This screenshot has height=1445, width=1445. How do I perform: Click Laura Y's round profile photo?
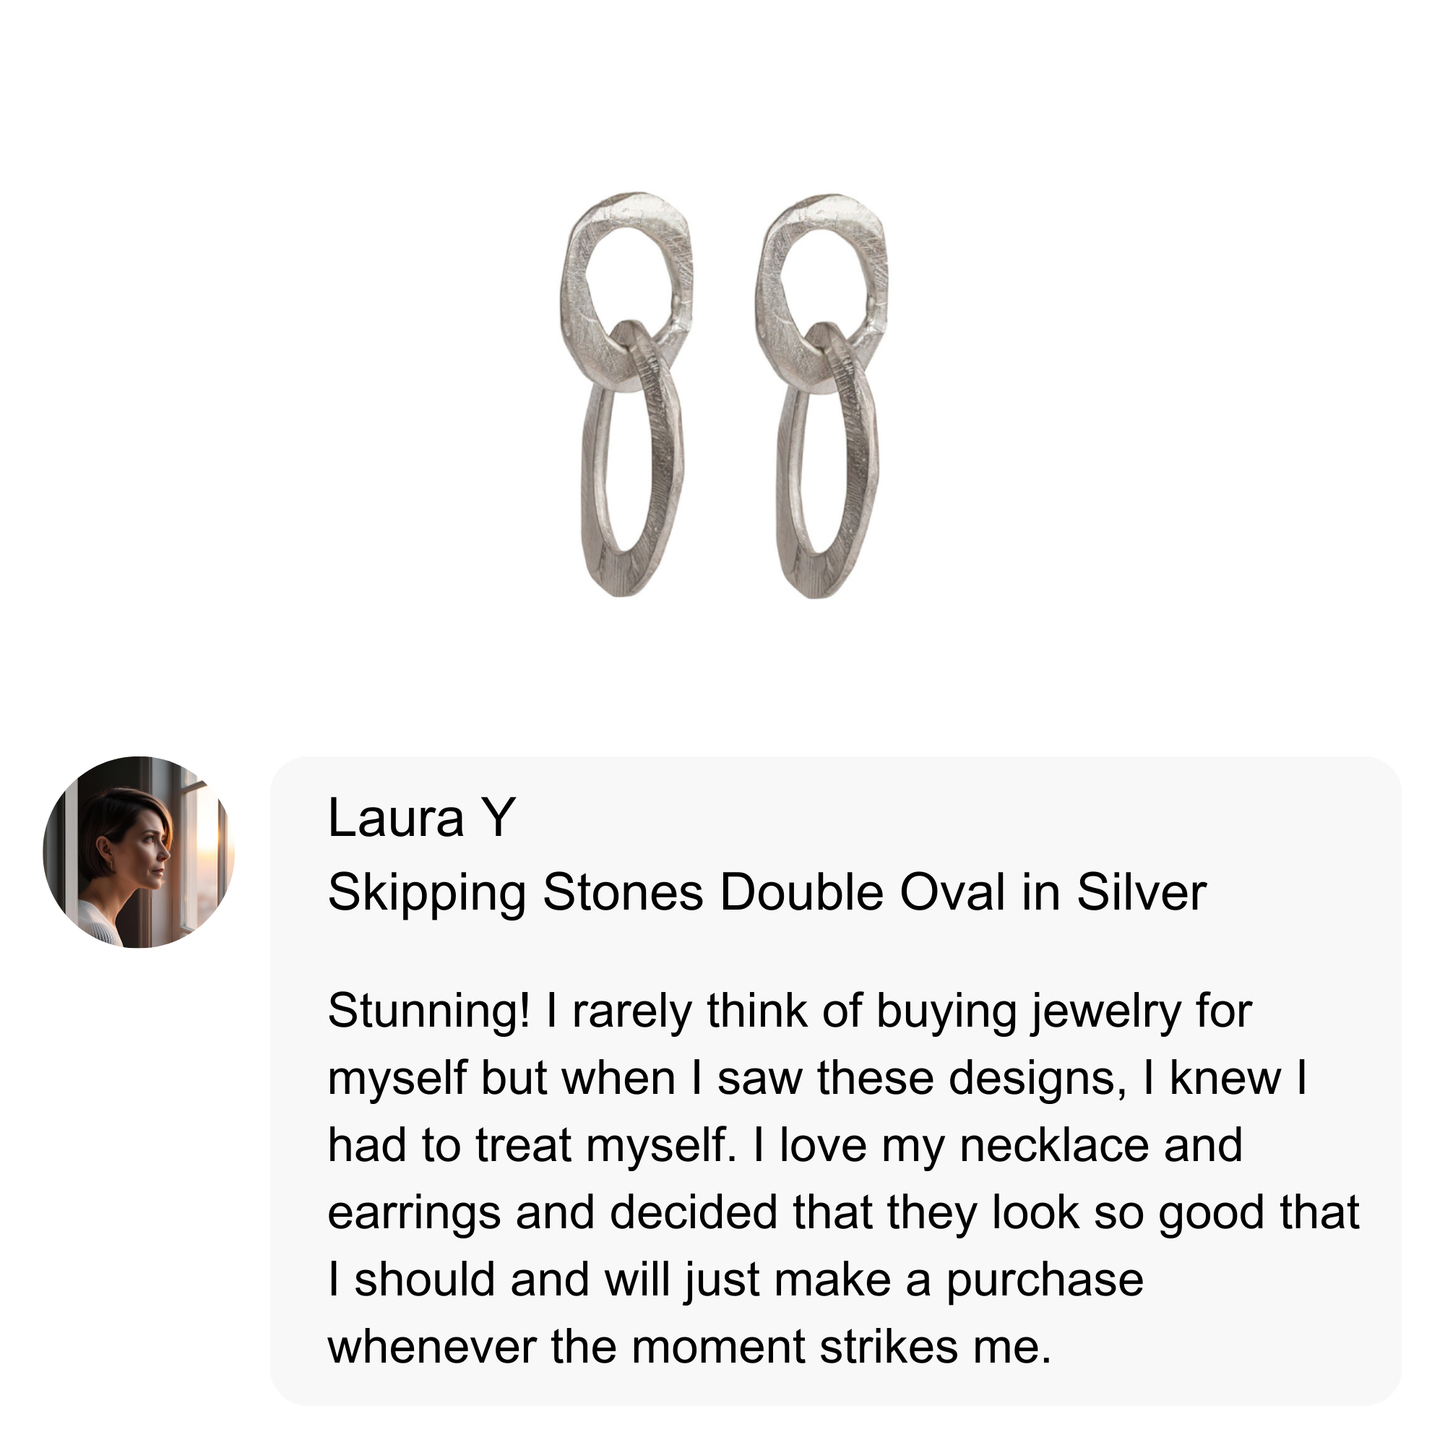[138, 852]
